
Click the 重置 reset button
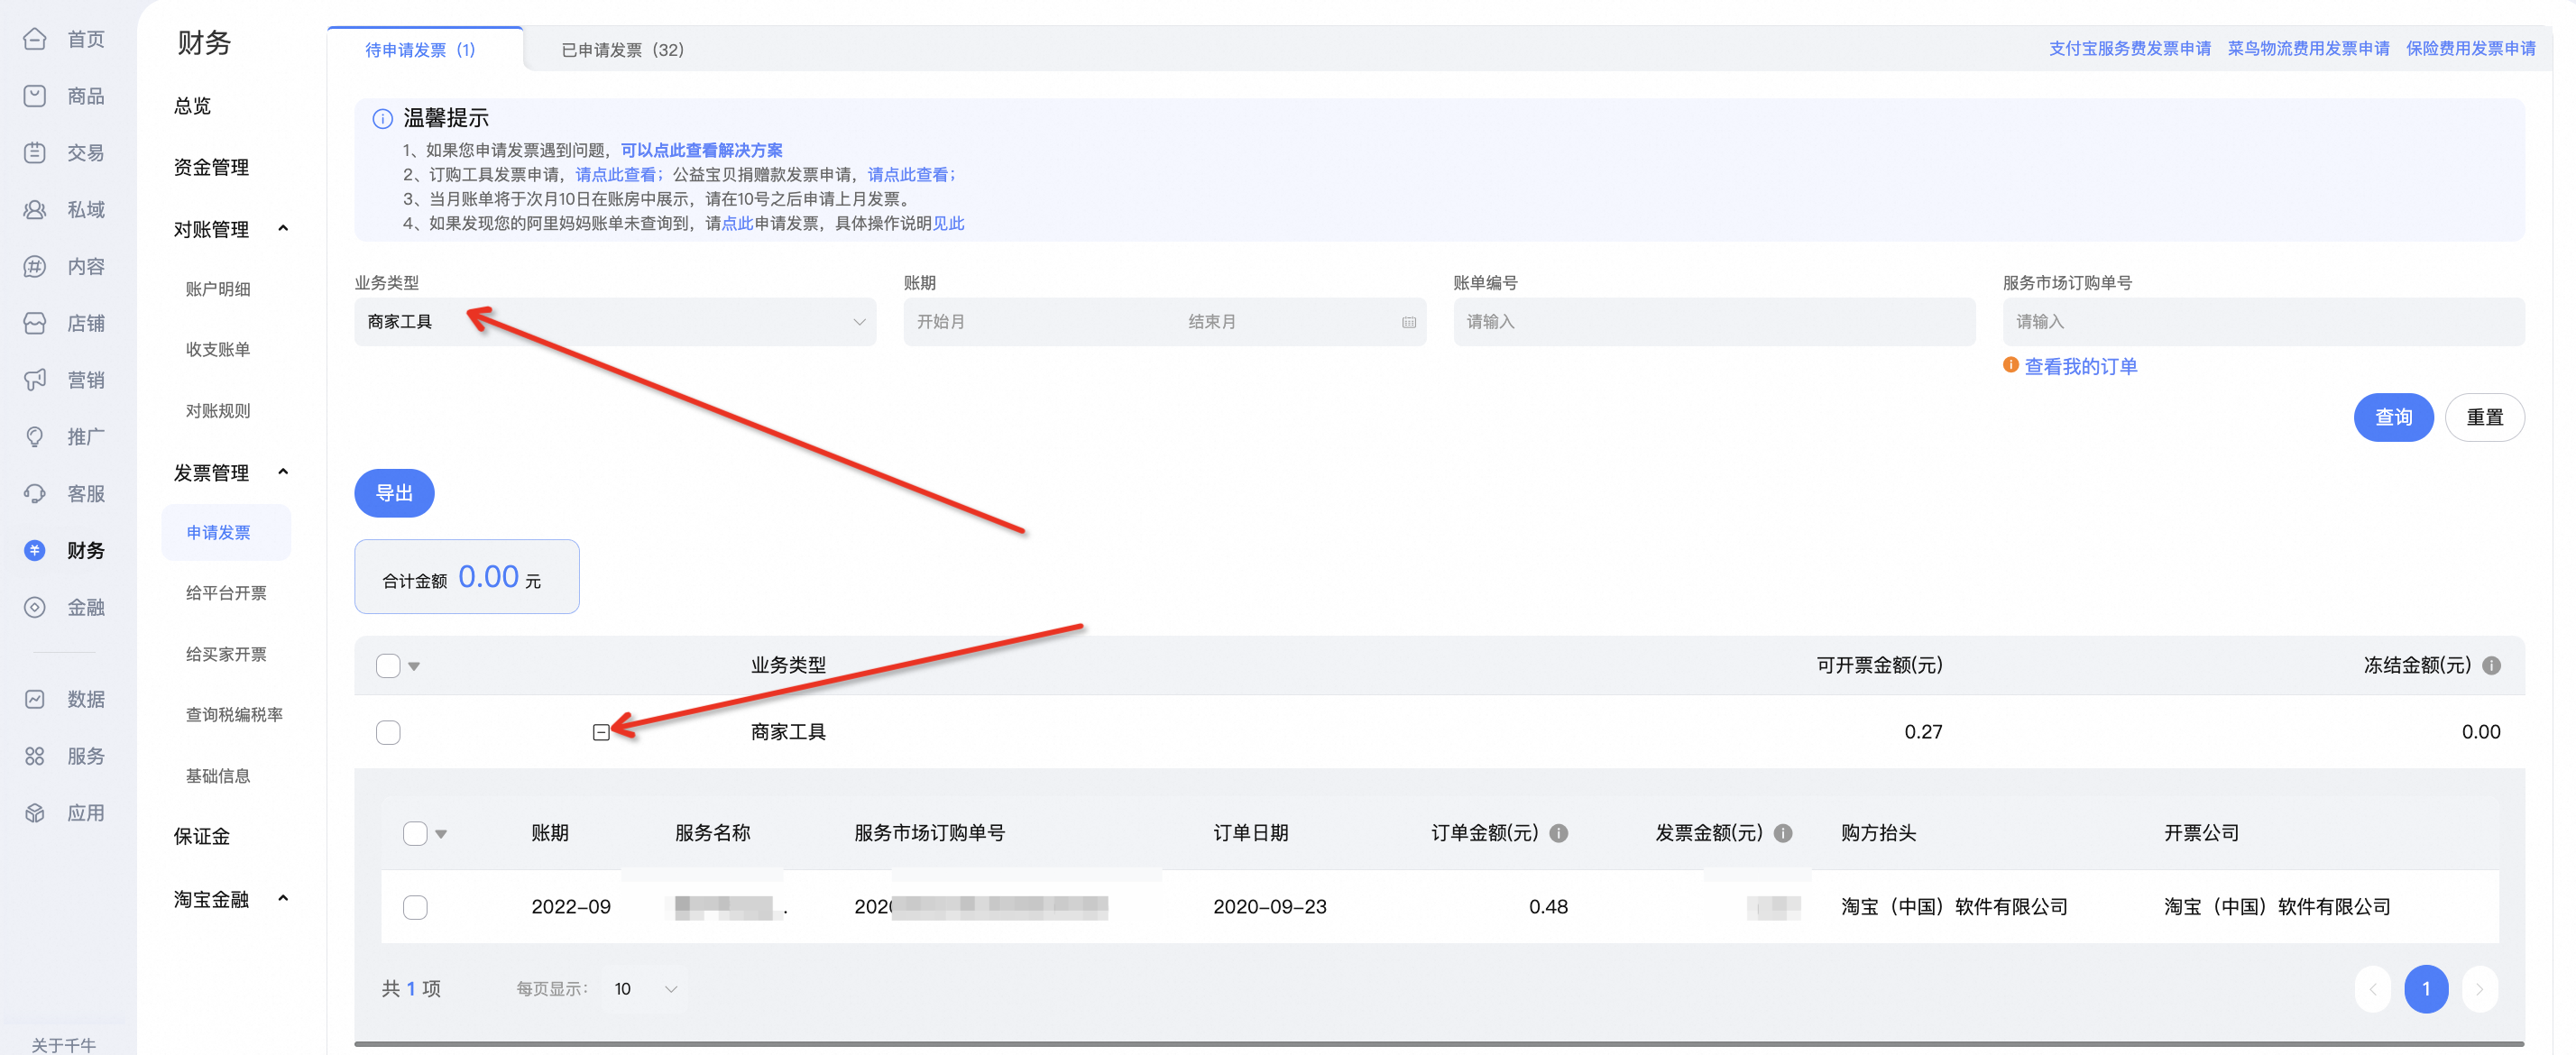(2484, 418)
